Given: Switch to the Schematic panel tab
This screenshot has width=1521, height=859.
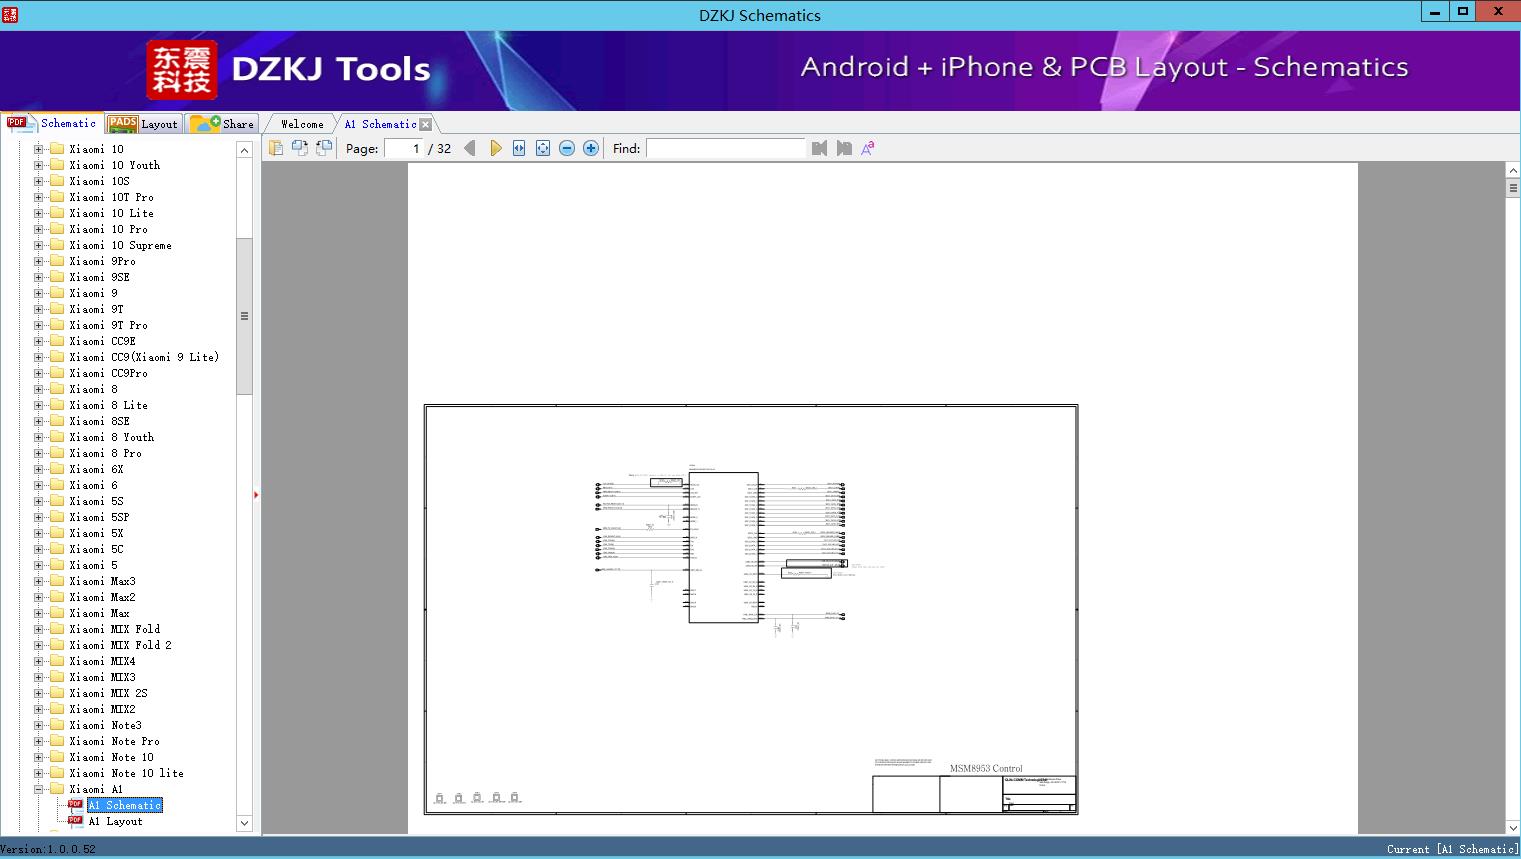Looking at the screenshot, I should pos(52,123).
